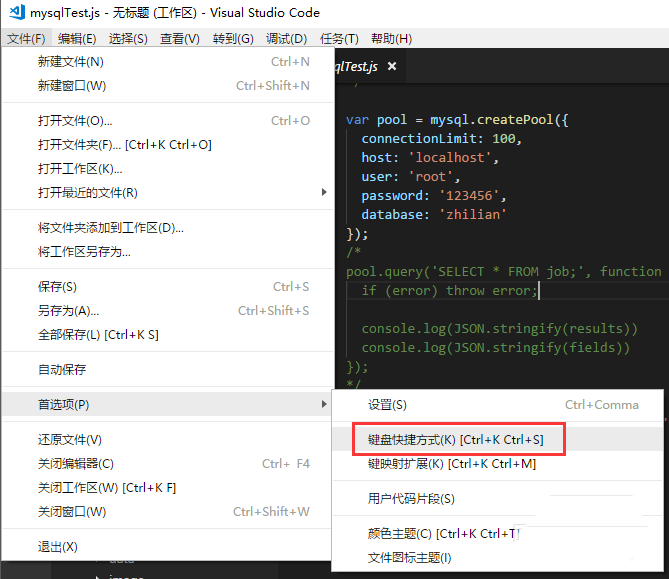
Task: Open the 转到(G) menu
Action: click(x=233, y=39)
